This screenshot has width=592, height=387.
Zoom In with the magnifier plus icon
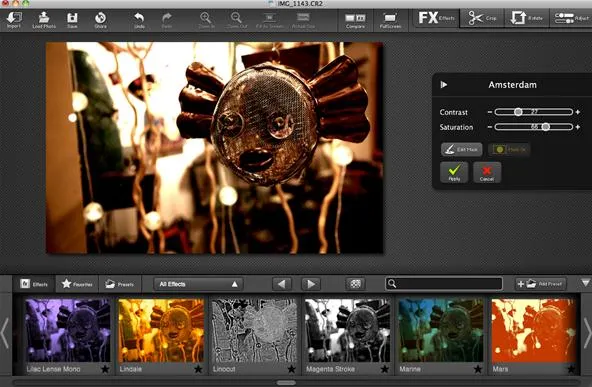coord(206,20)
